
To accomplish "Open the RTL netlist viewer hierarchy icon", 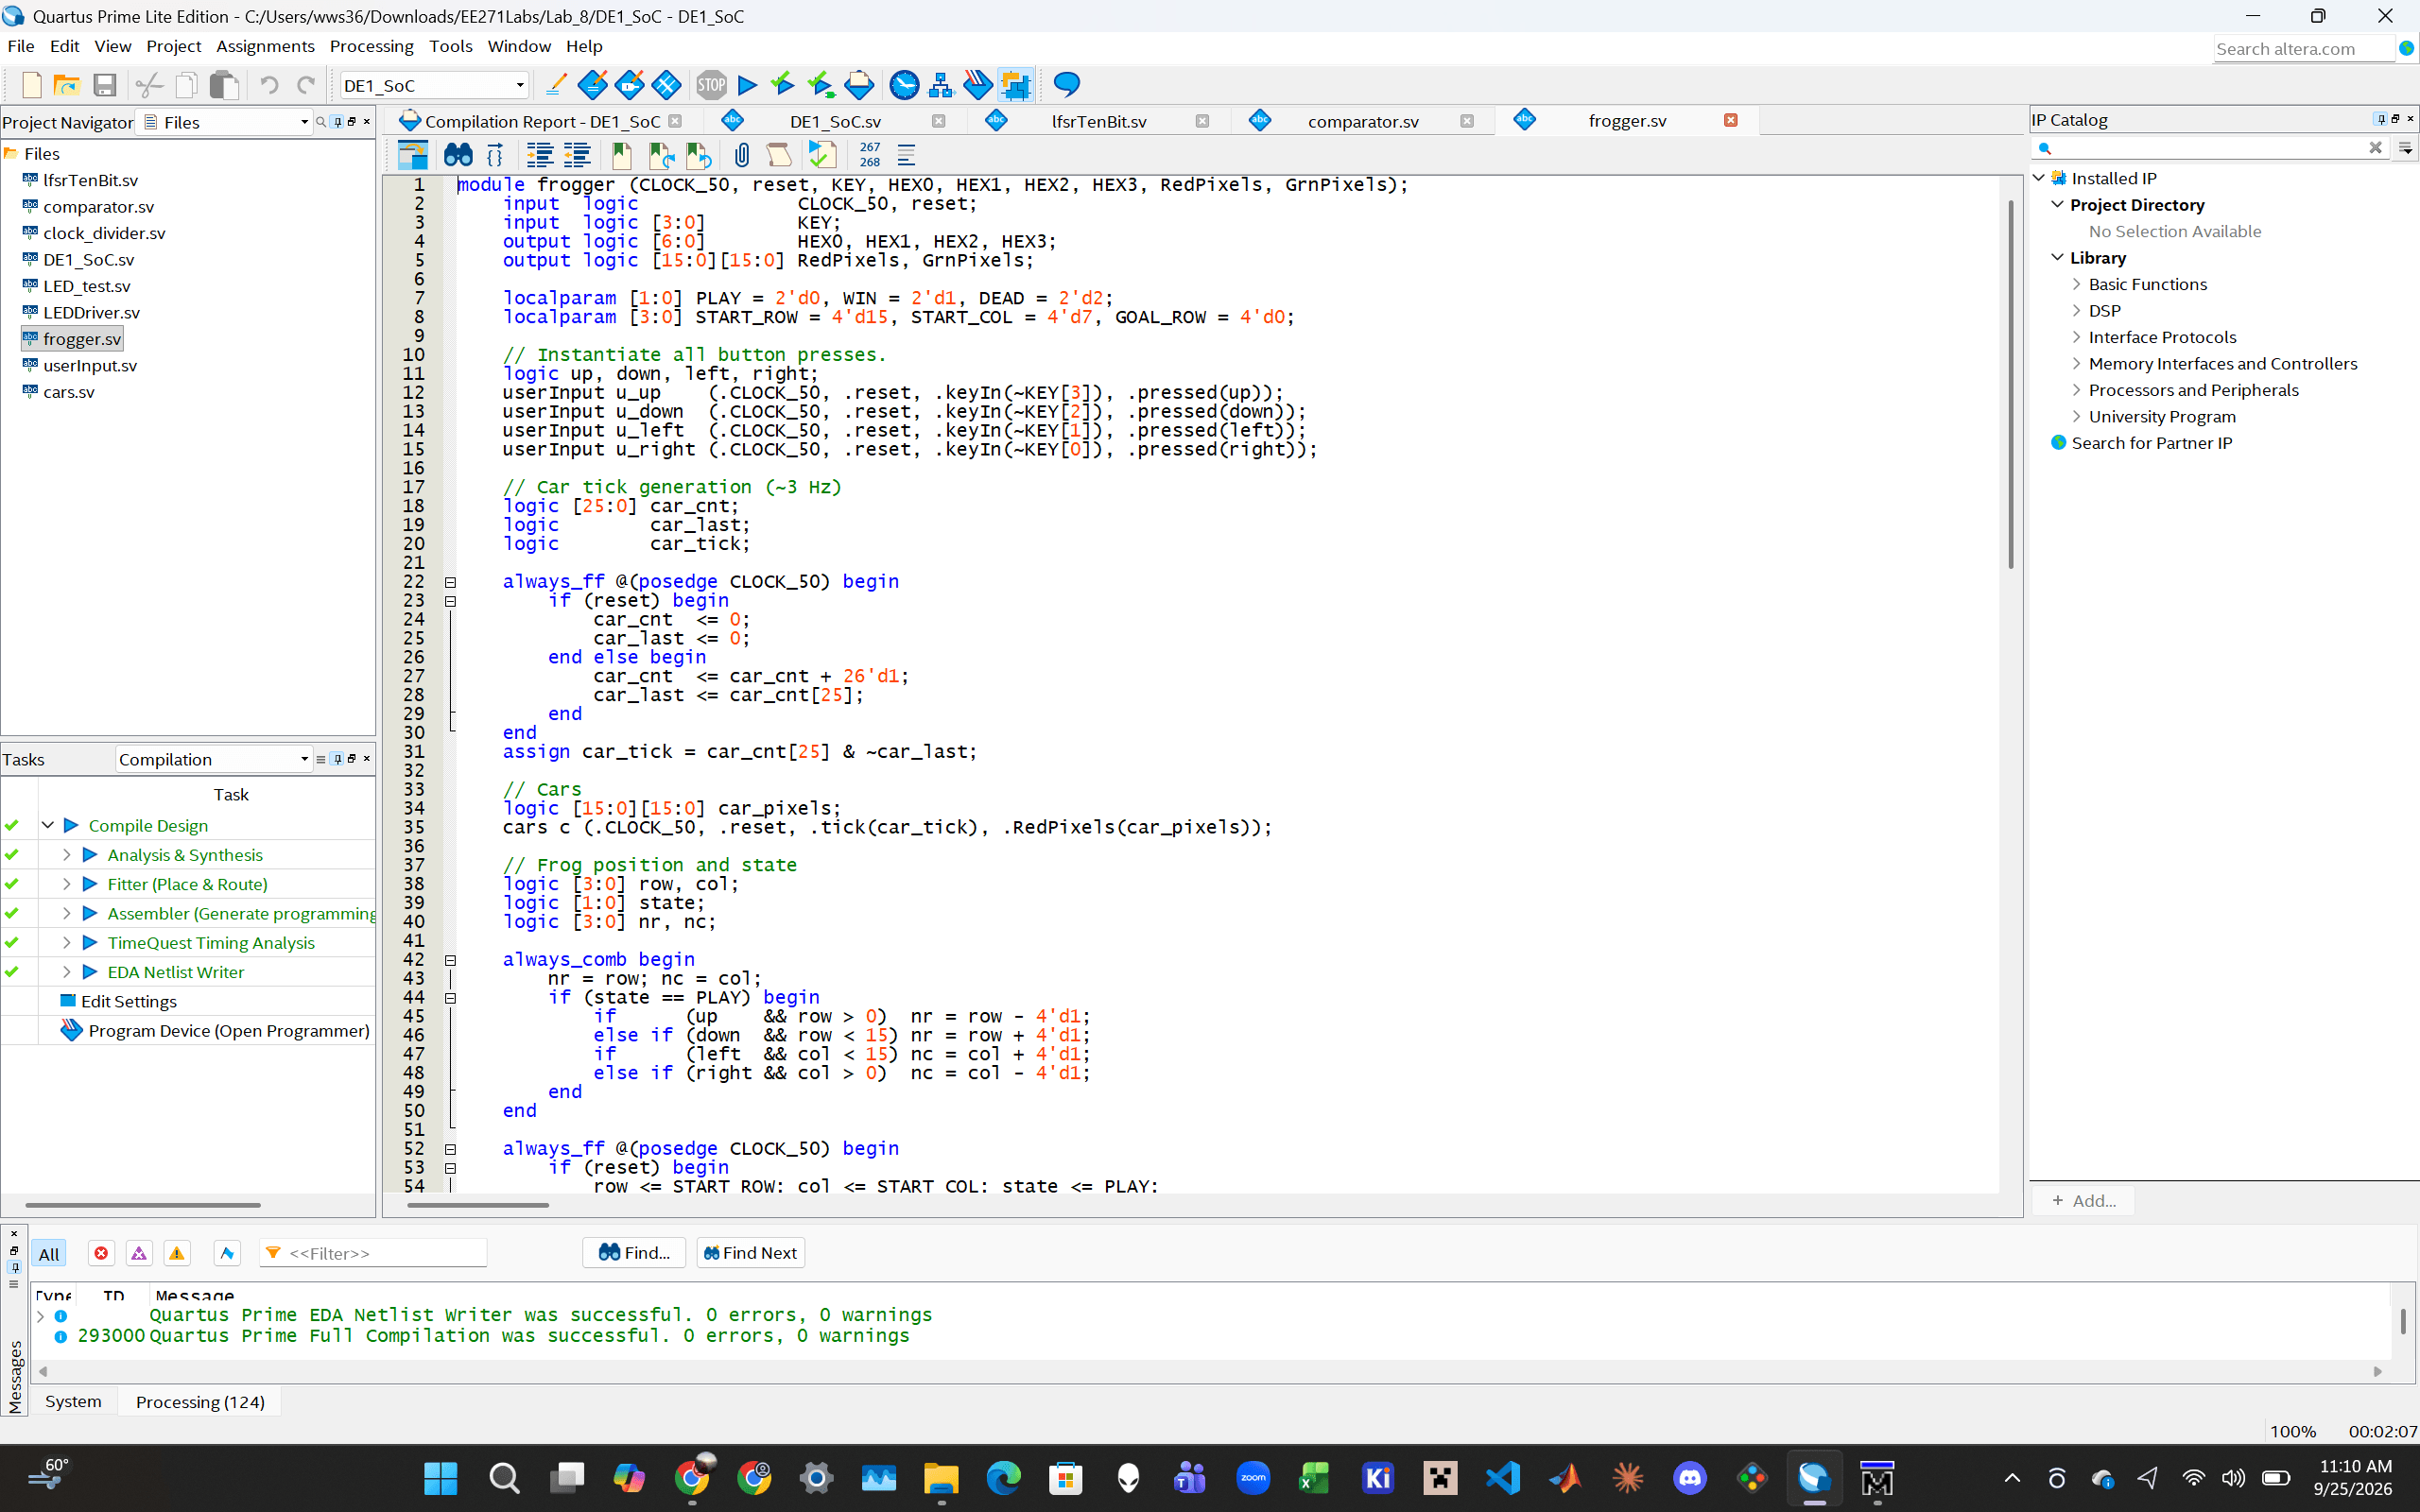I will pos(941,85).
